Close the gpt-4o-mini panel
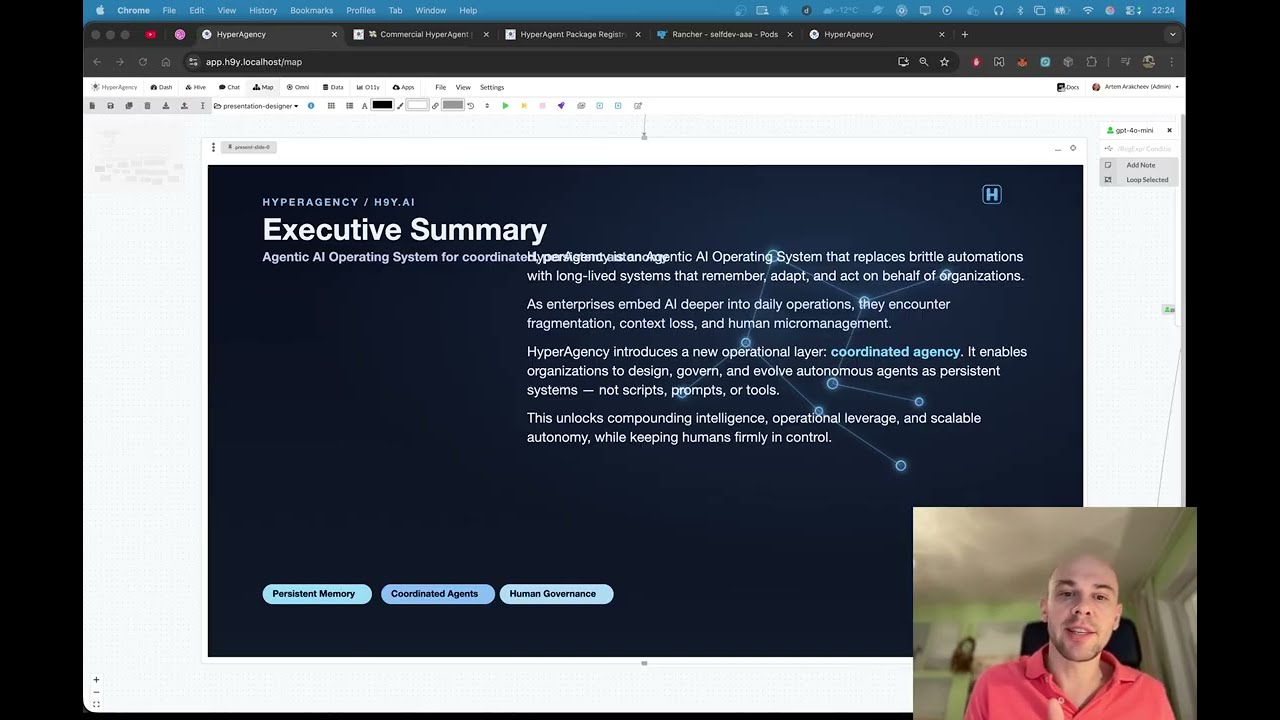This screenshot has height=720, width=1280. (x=1169, y=130)
